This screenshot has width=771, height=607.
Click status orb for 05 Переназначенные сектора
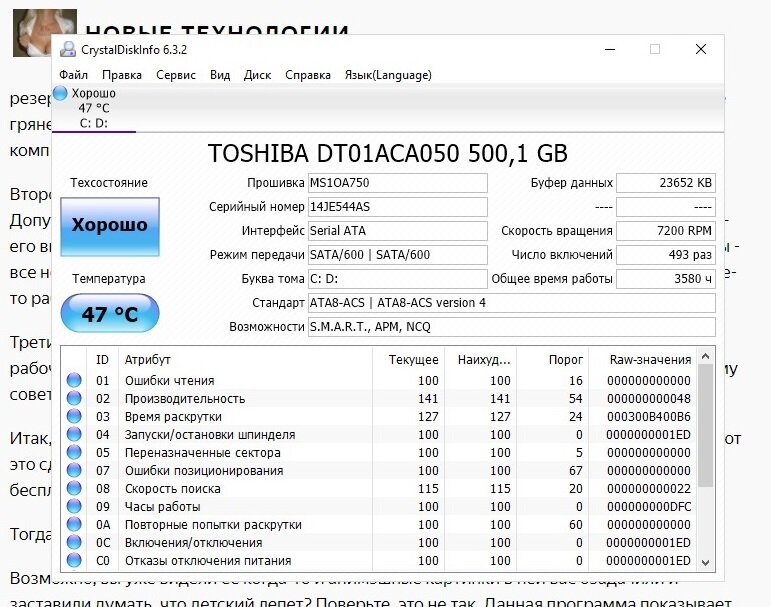[x=74, y=452]
